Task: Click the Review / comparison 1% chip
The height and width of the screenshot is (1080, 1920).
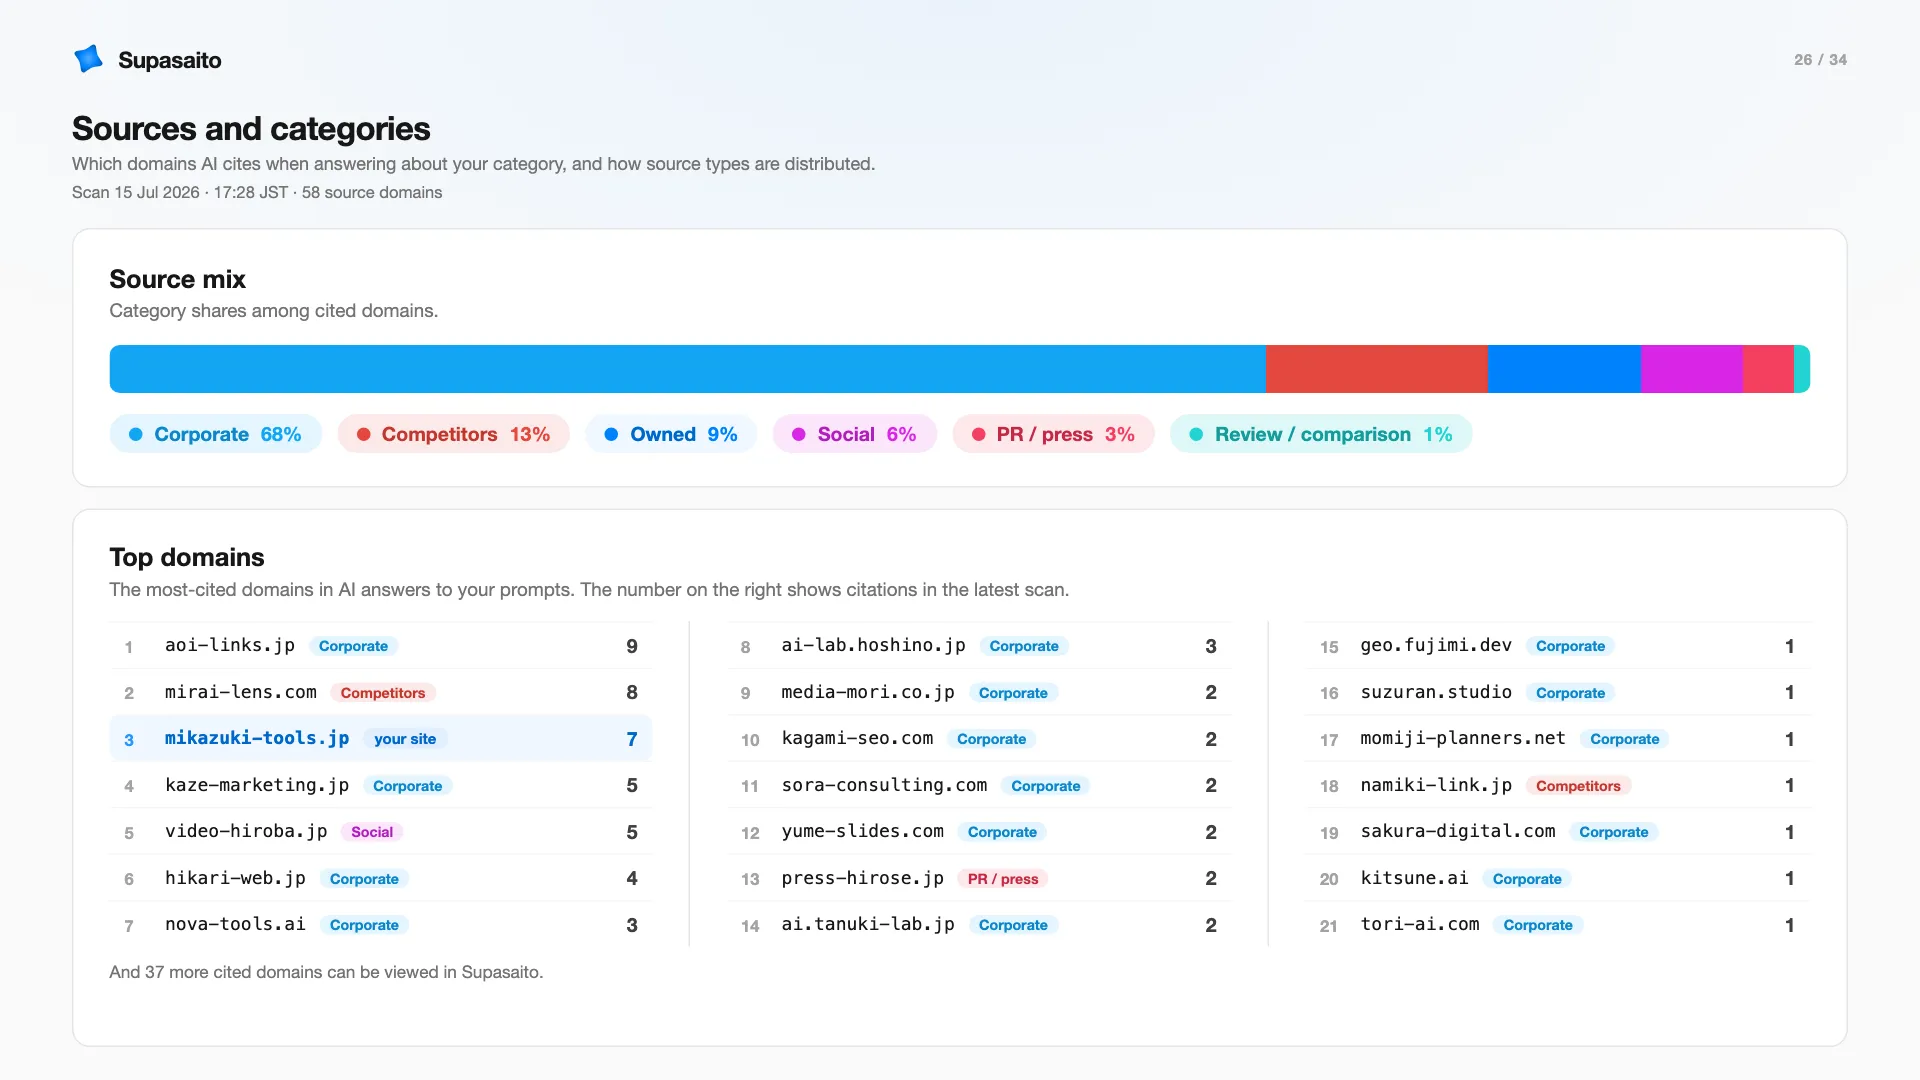Action: [x=1320, y=434]
